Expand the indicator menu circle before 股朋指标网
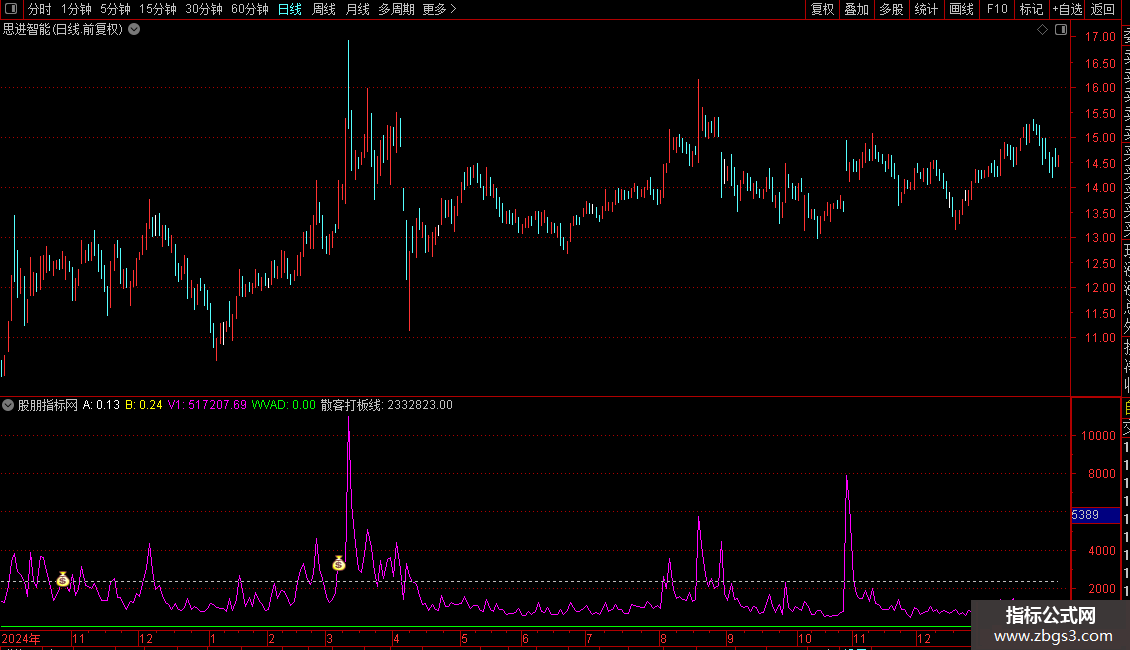This screenshot has width=1130, height=650. click(8, 405)
